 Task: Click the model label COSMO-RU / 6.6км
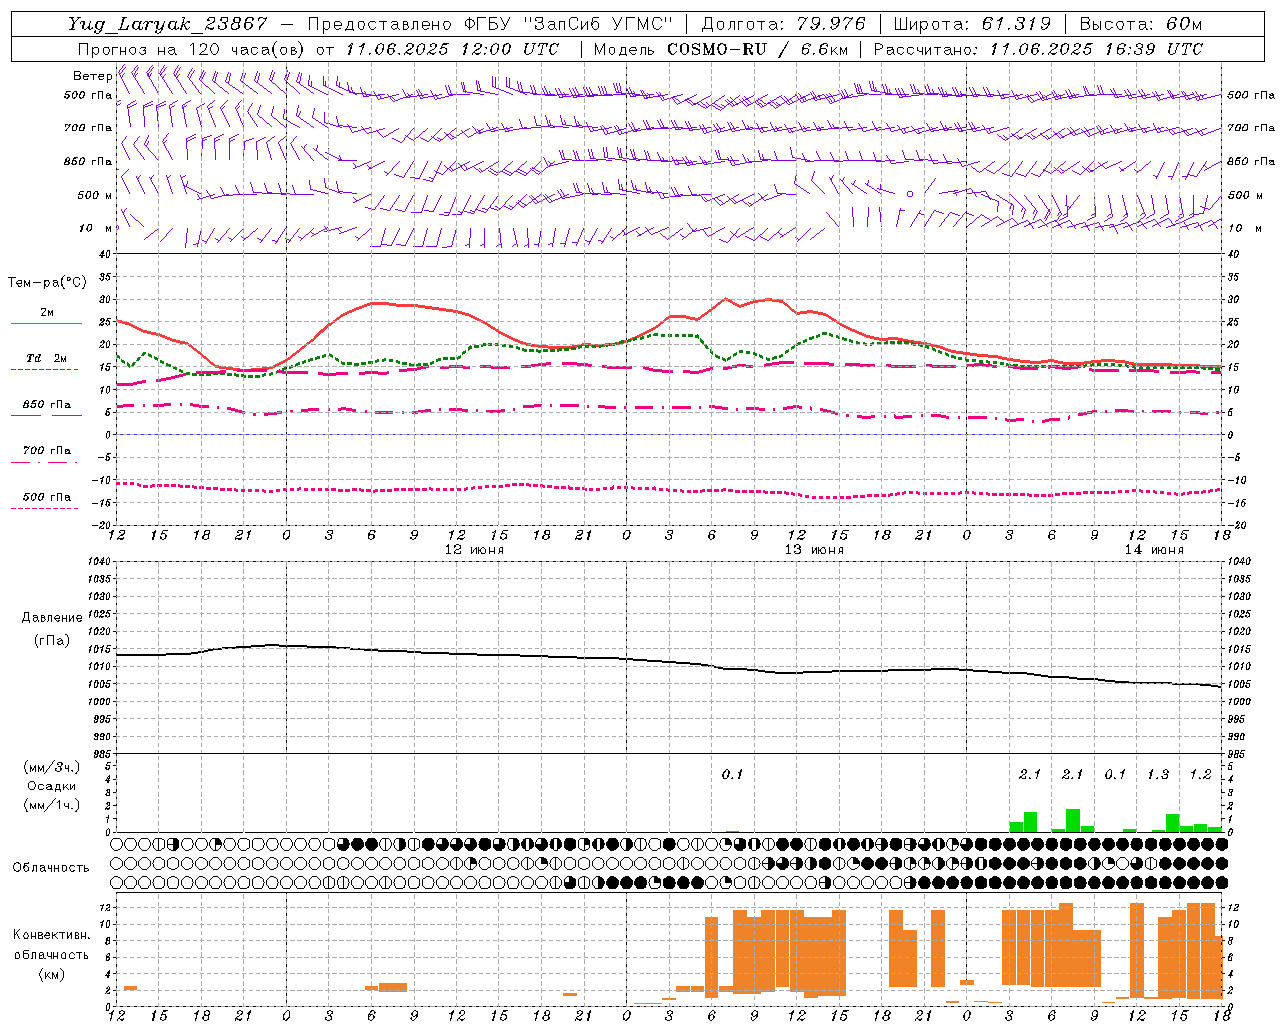coord(757,49)
